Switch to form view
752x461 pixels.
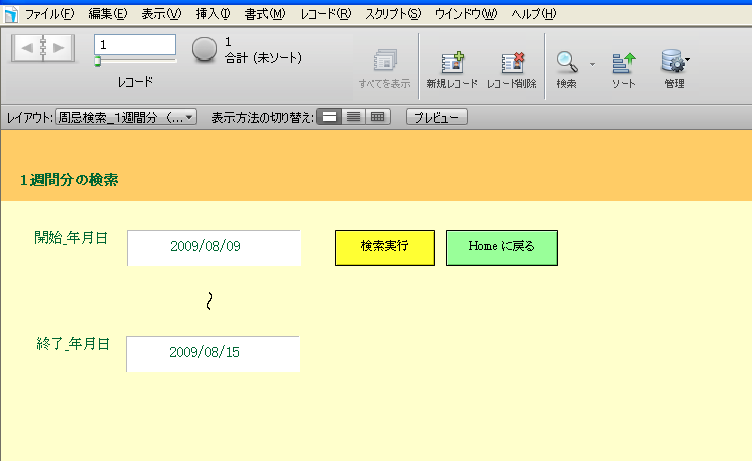[329, 117]
